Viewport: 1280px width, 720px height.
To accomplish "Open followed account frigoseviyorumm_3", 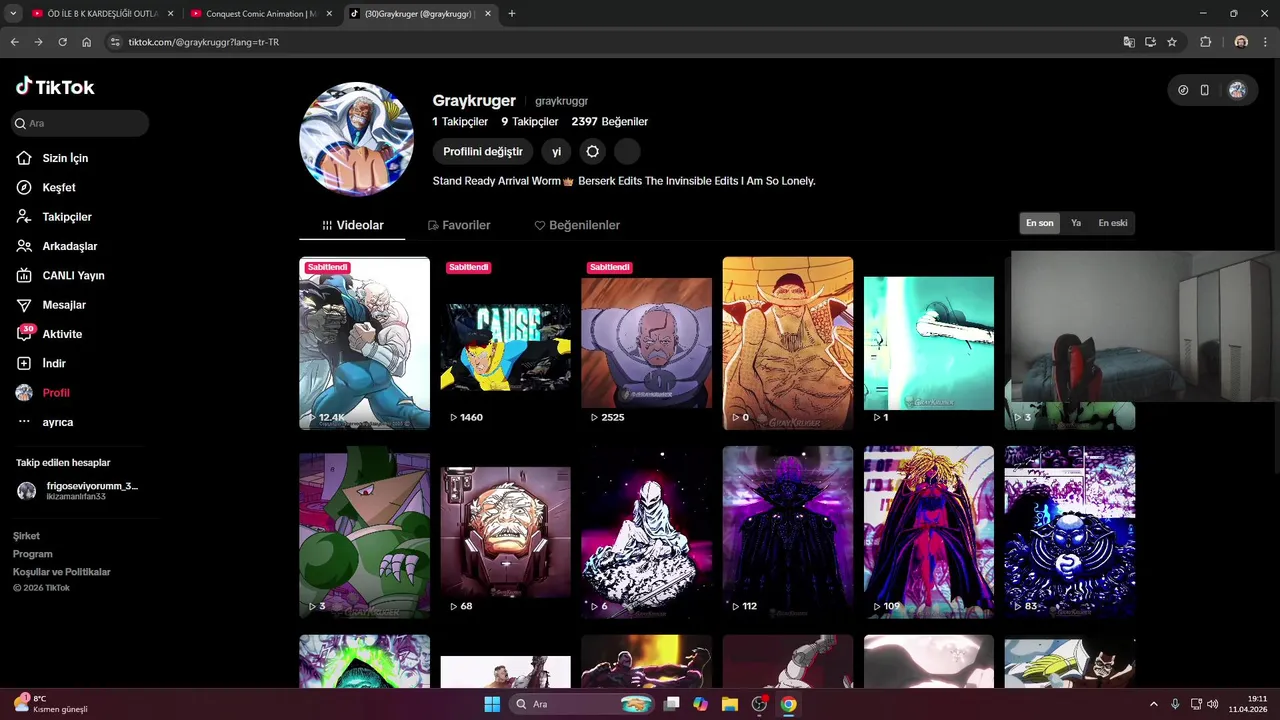I will tap(78, 490).
